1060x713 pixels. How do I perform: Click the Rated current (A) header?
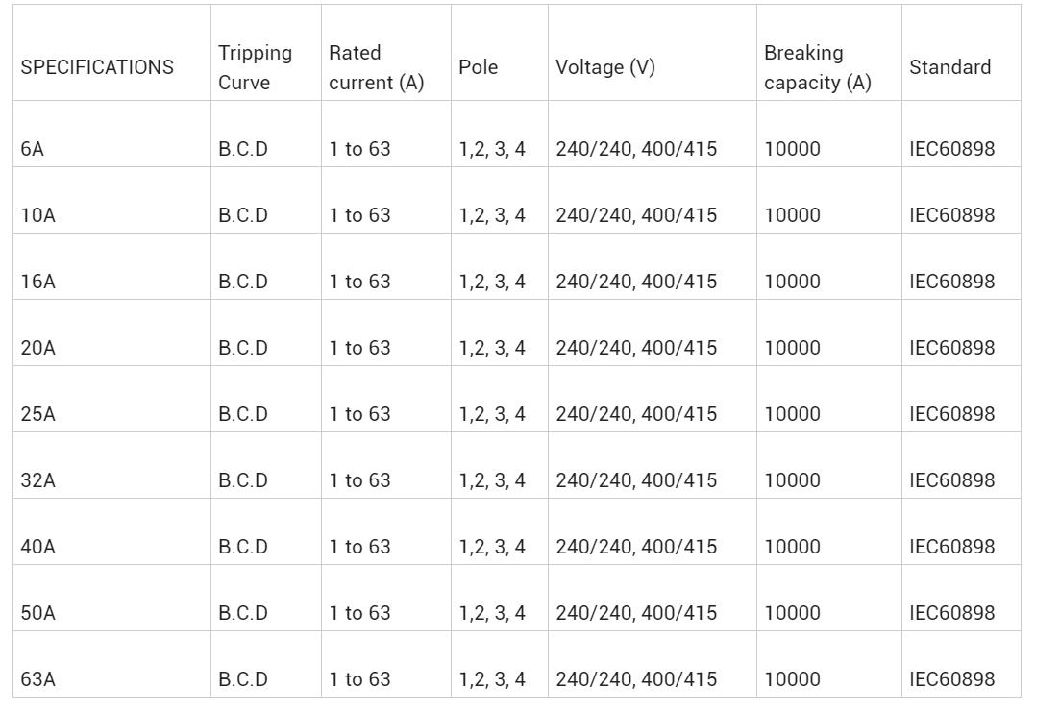376,67
